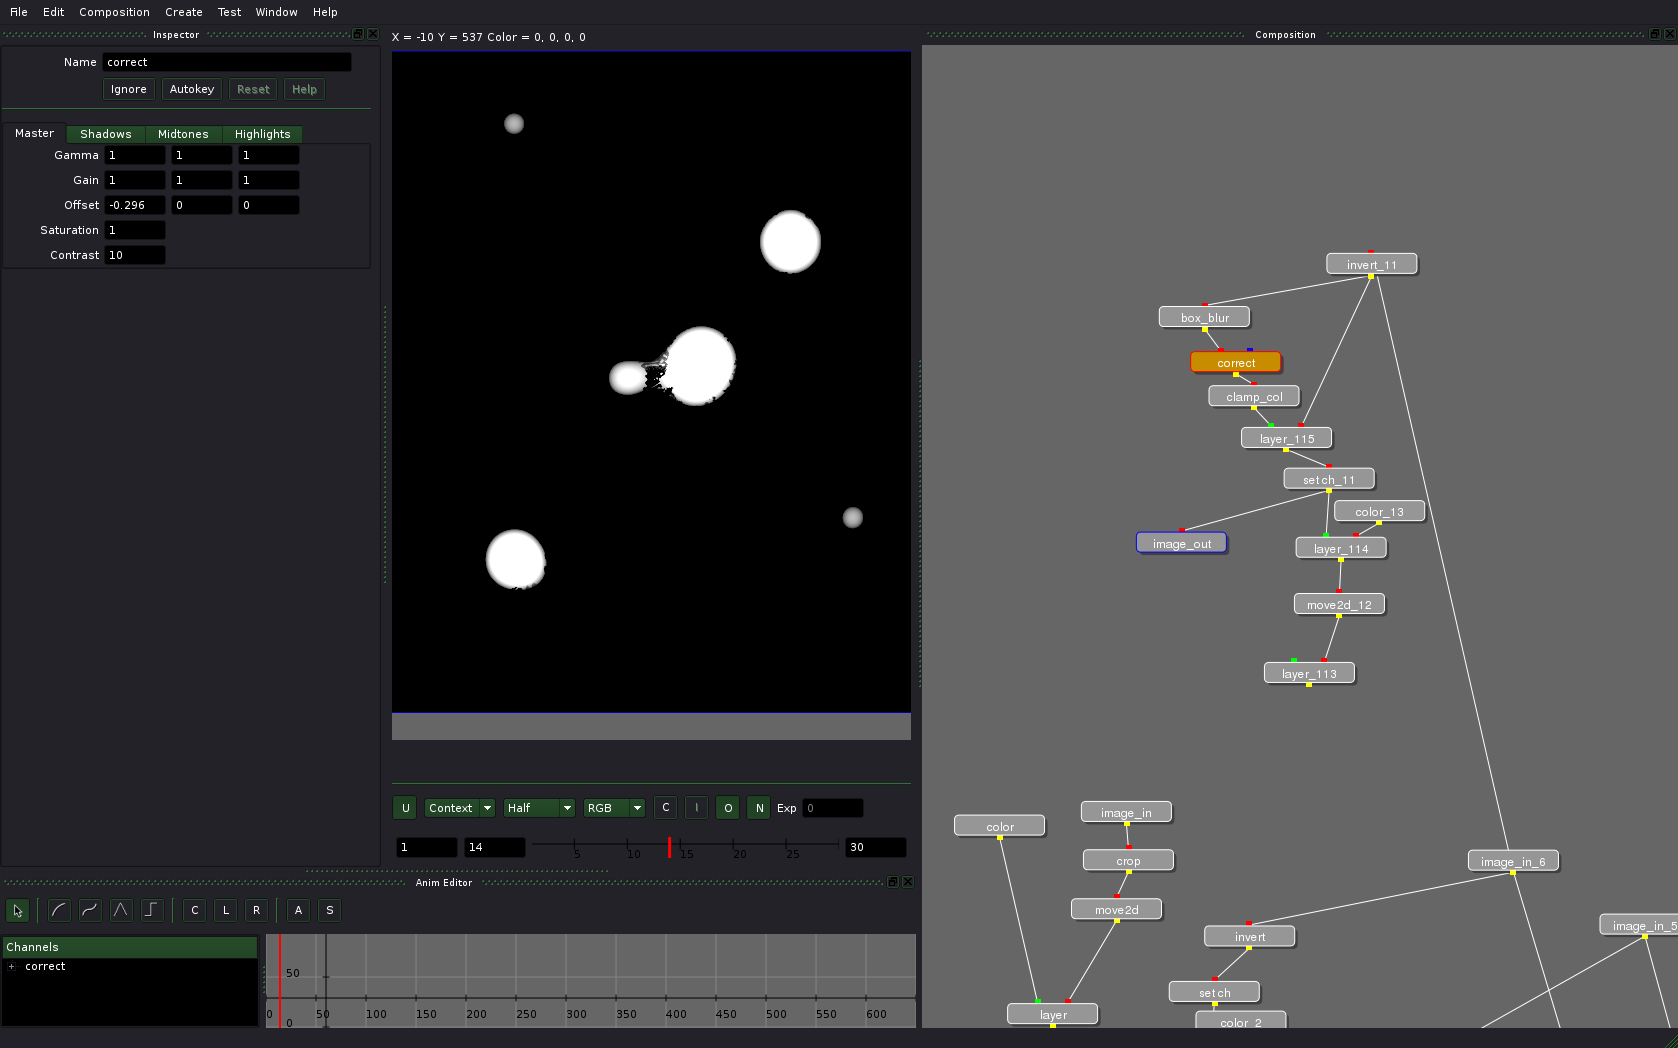Click the S button in Anim Editor
Viewport: 1678px width, 1048px height.
(x=330, y=910)
